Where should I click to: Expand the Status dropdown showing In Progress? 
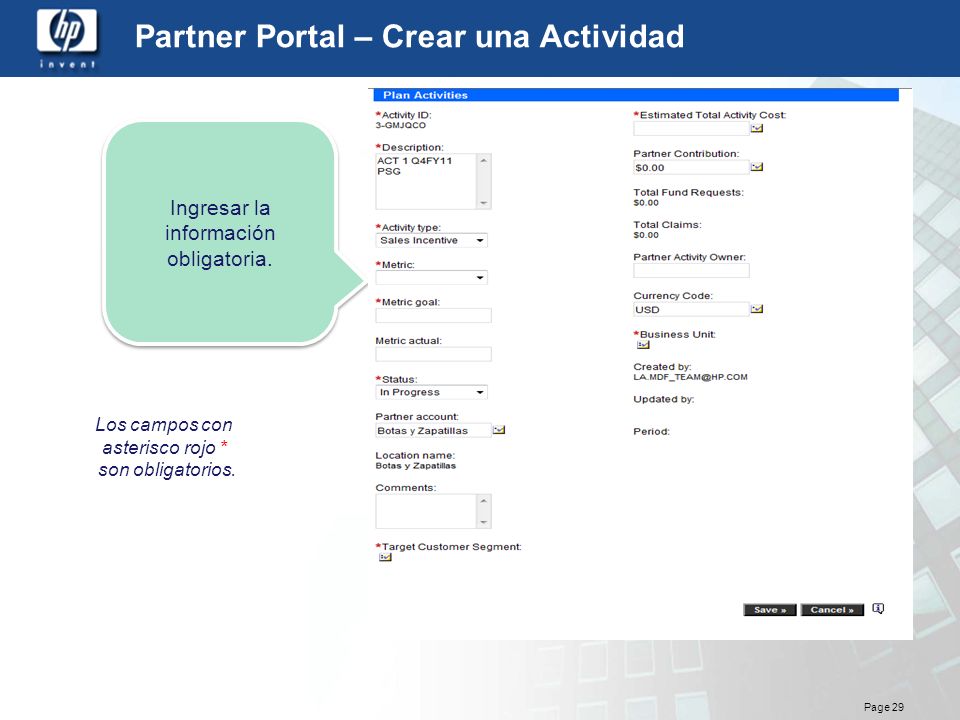tap(481, 392)
